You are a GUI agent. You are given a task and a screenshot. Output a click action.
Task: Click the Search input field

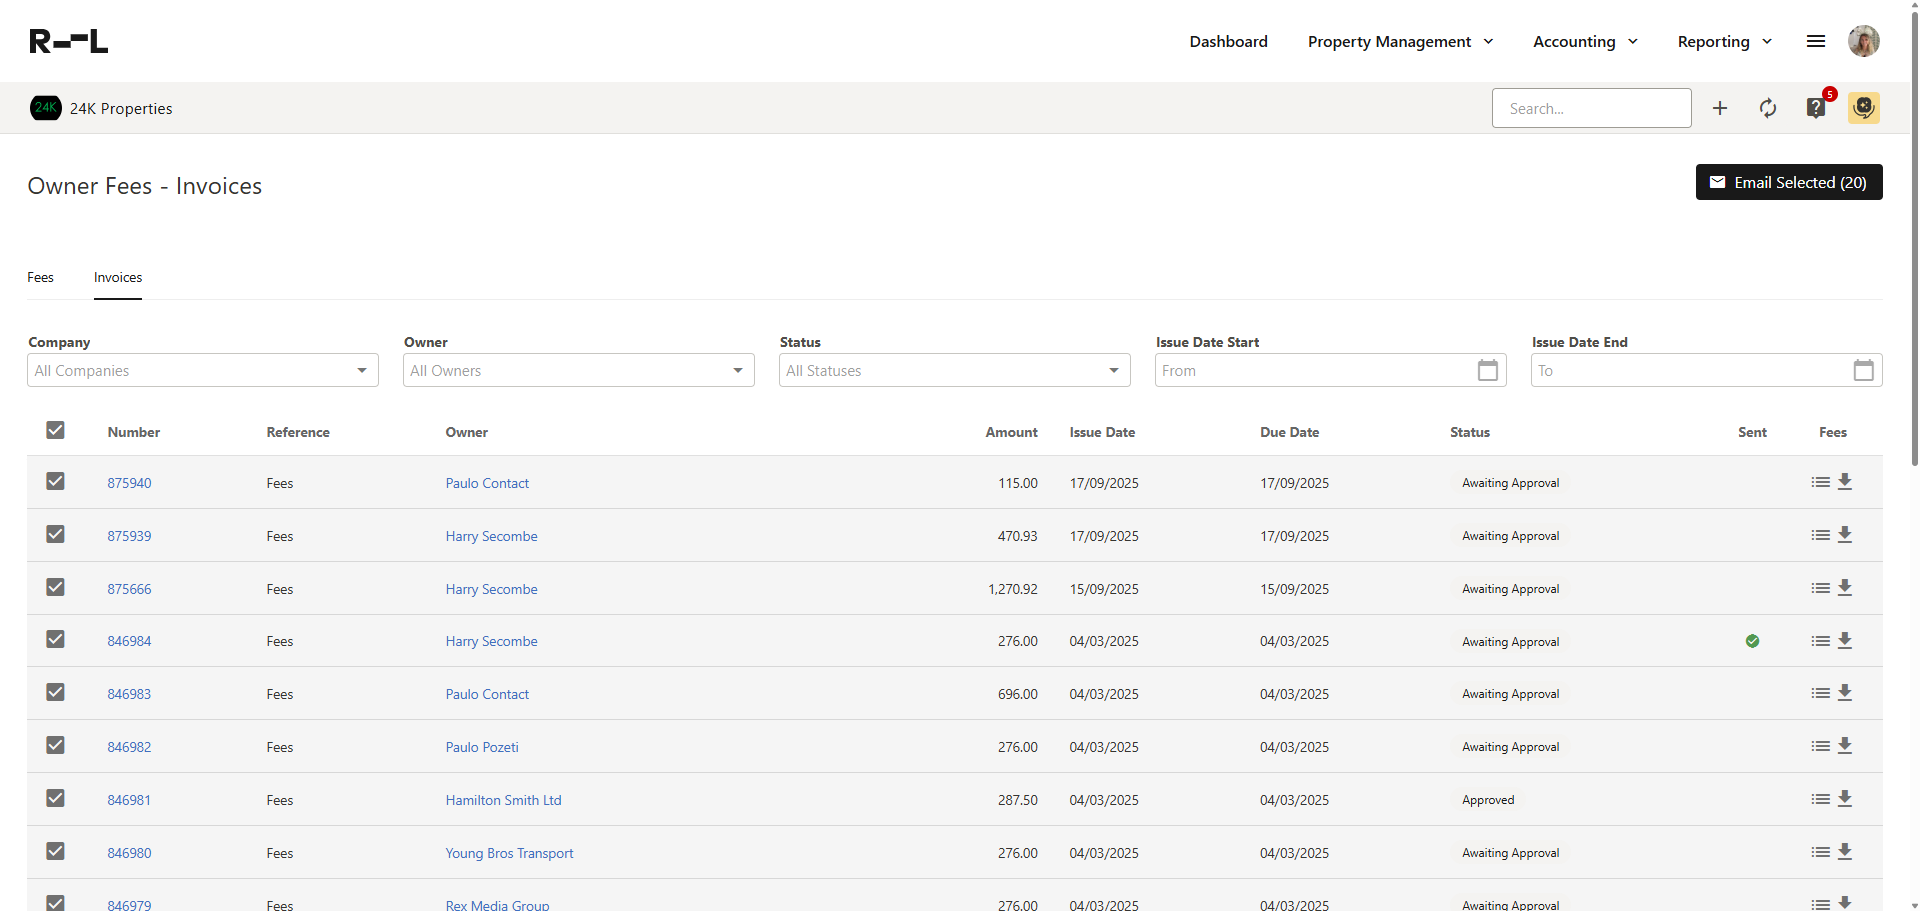pos(1591,108)
